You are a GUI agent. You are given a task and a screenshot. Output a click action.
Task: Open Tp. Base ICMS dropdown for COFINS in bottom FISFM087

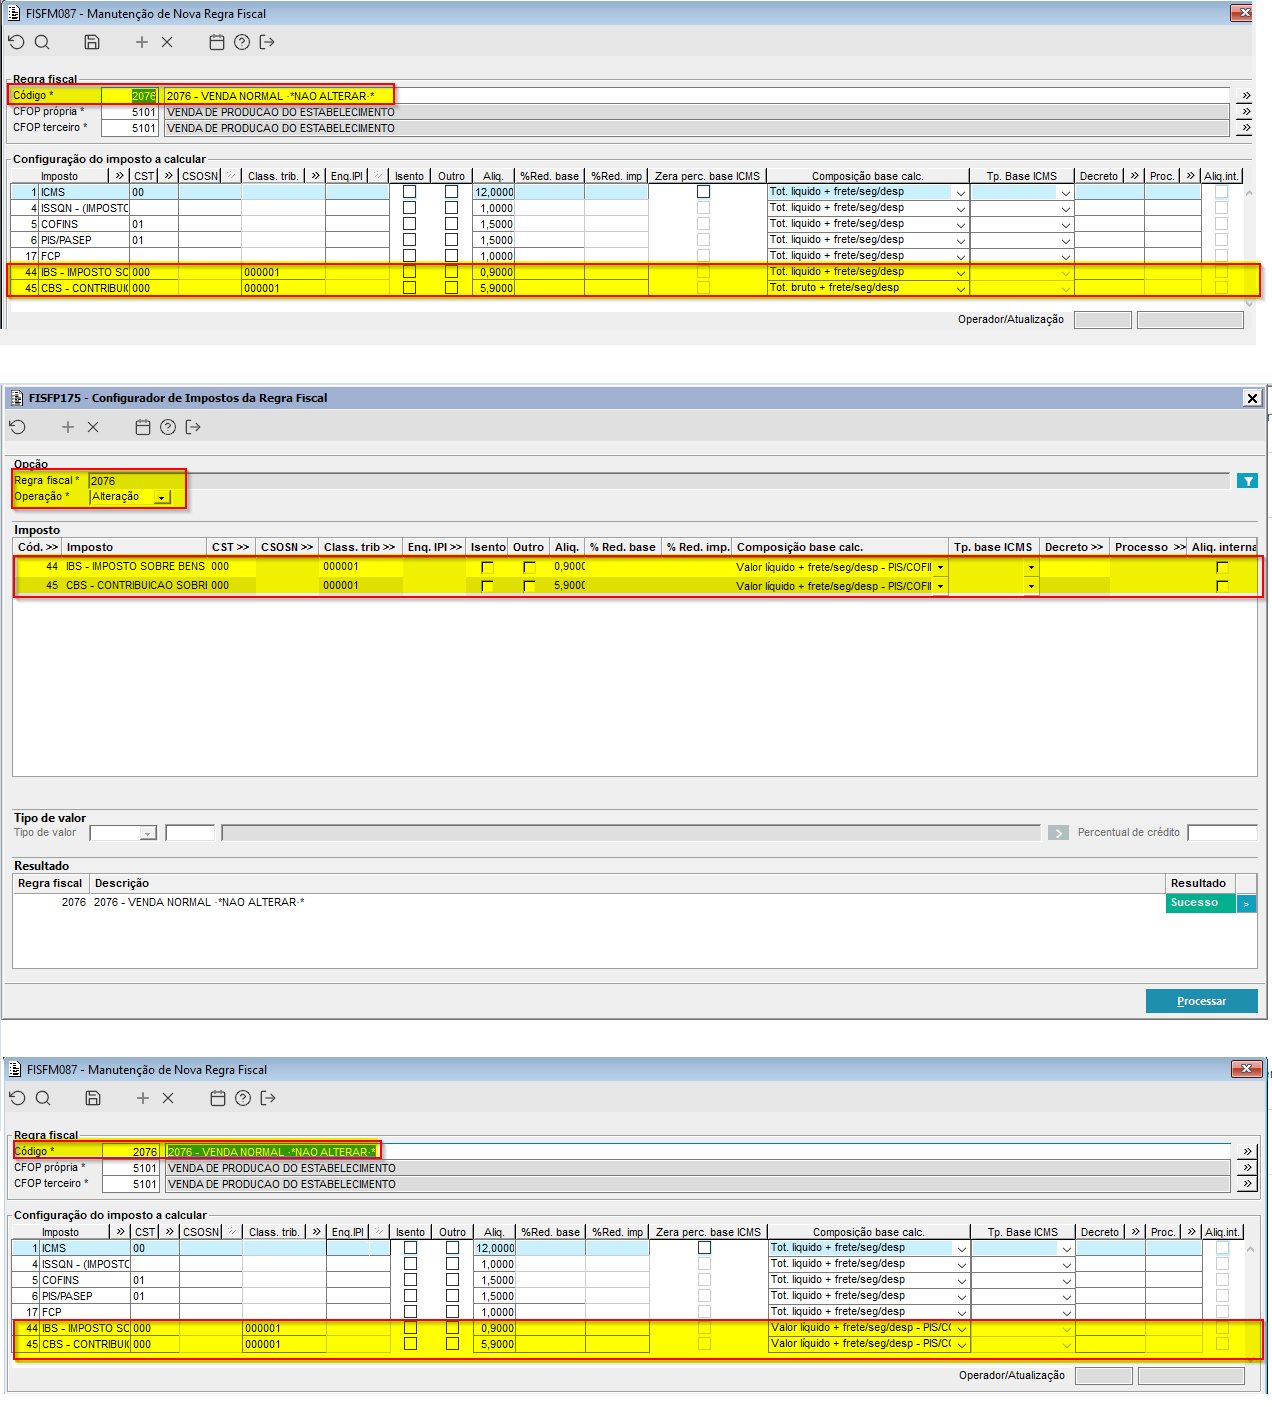point(1066,1281)
